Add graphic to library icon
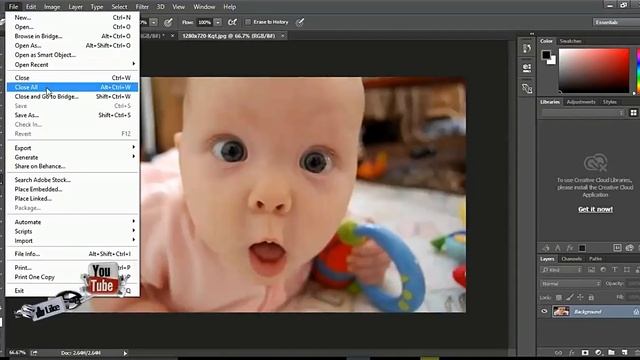 pos(546,248)
